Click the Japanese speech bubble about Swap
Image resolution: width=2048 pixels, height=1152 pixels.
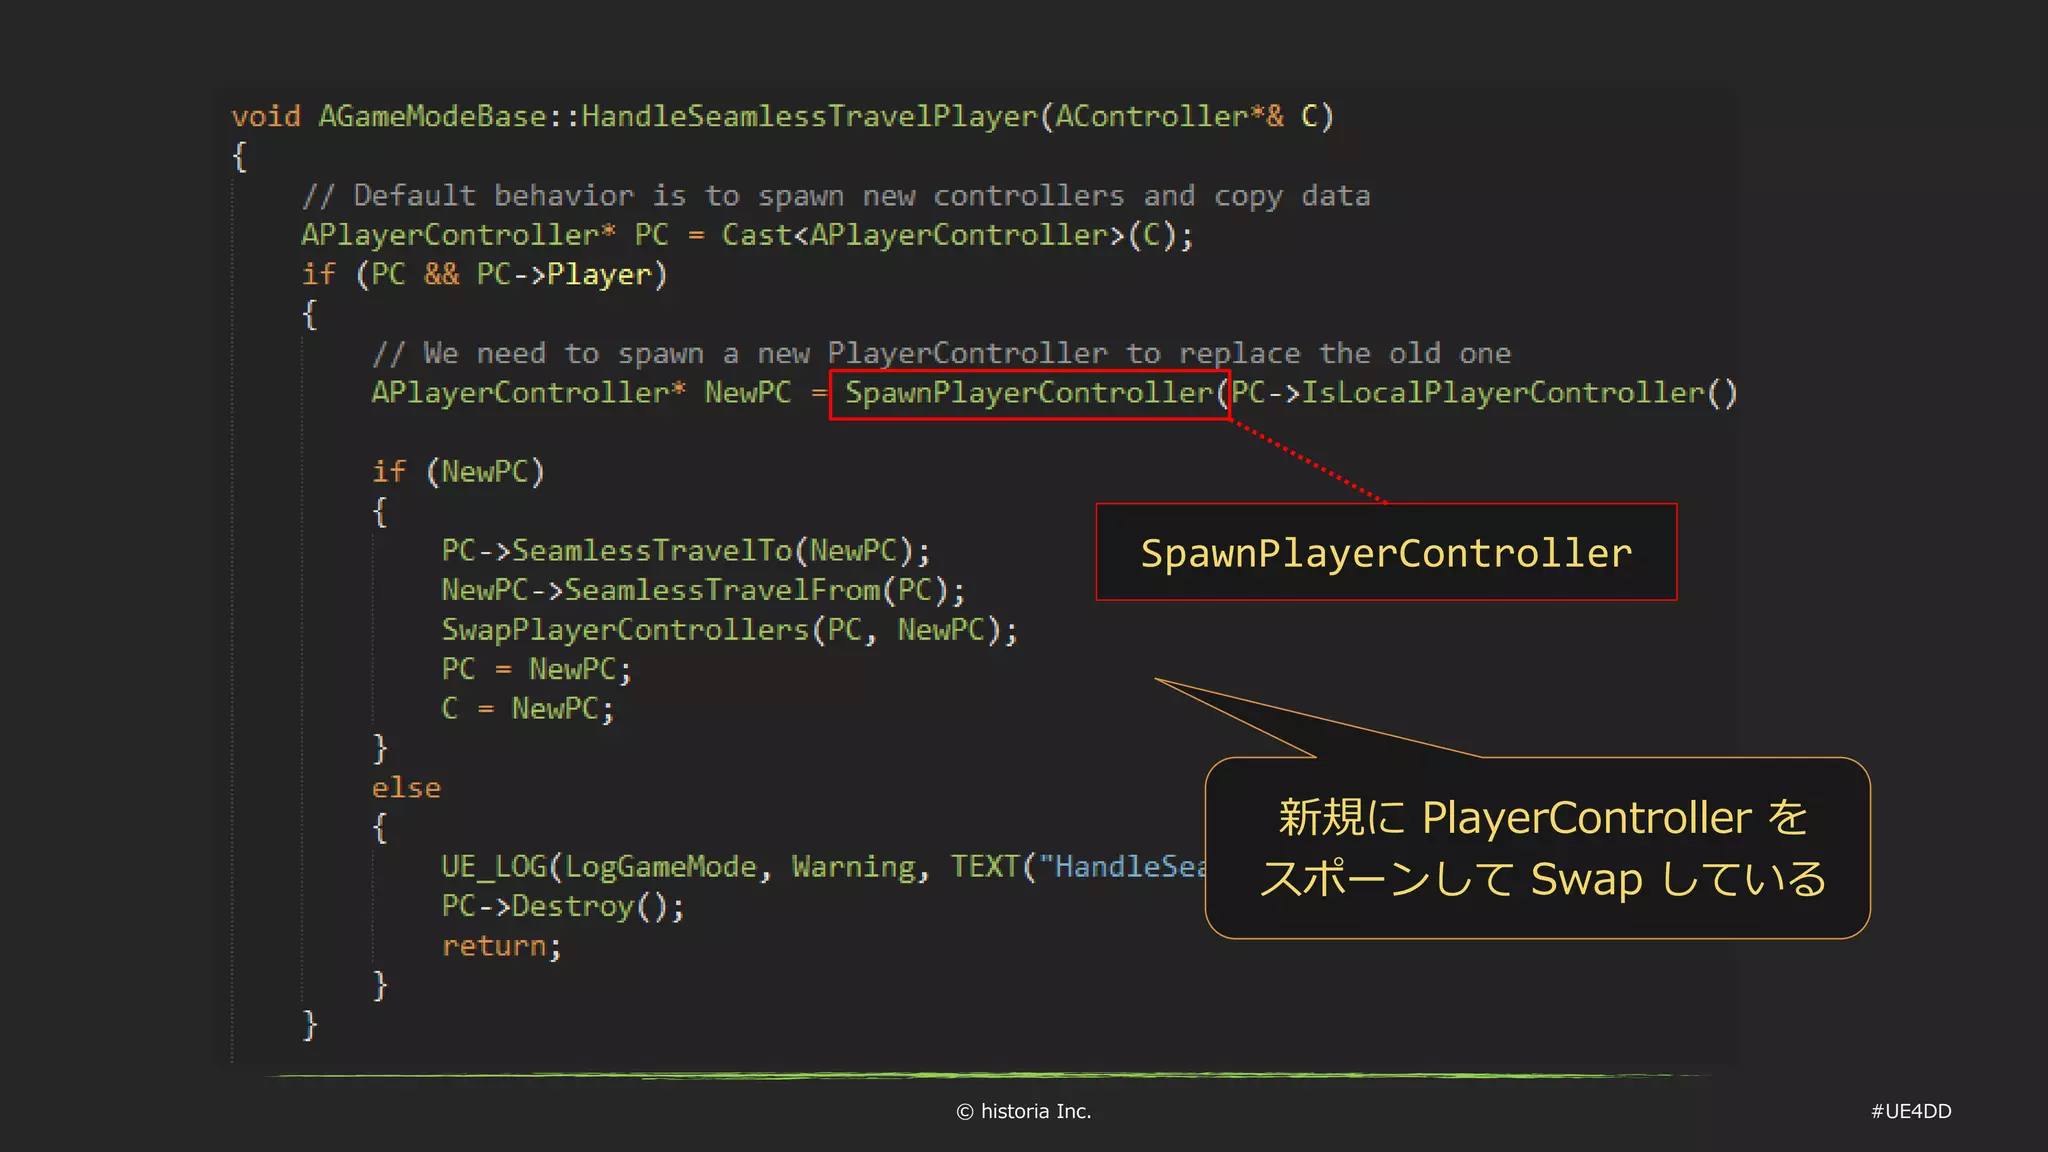click(1537, 848)
